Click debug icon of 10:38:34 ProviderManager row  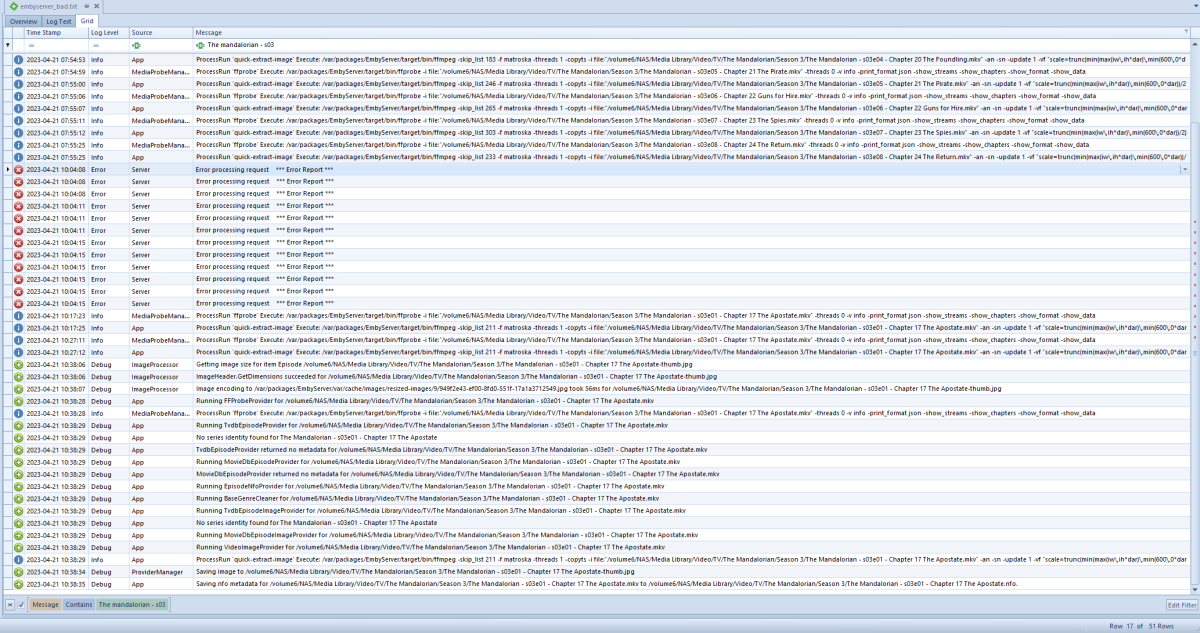coord(18,571)
